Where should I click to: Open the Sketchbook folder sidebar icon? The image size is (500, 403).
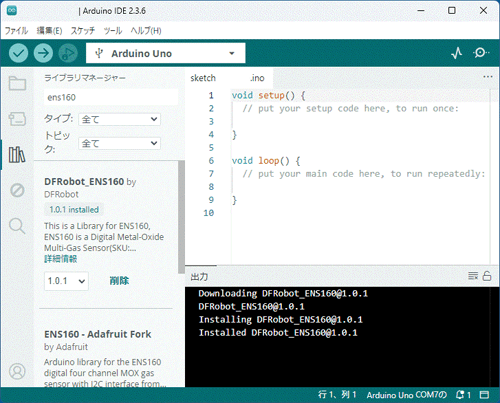(x=17, y=83)
